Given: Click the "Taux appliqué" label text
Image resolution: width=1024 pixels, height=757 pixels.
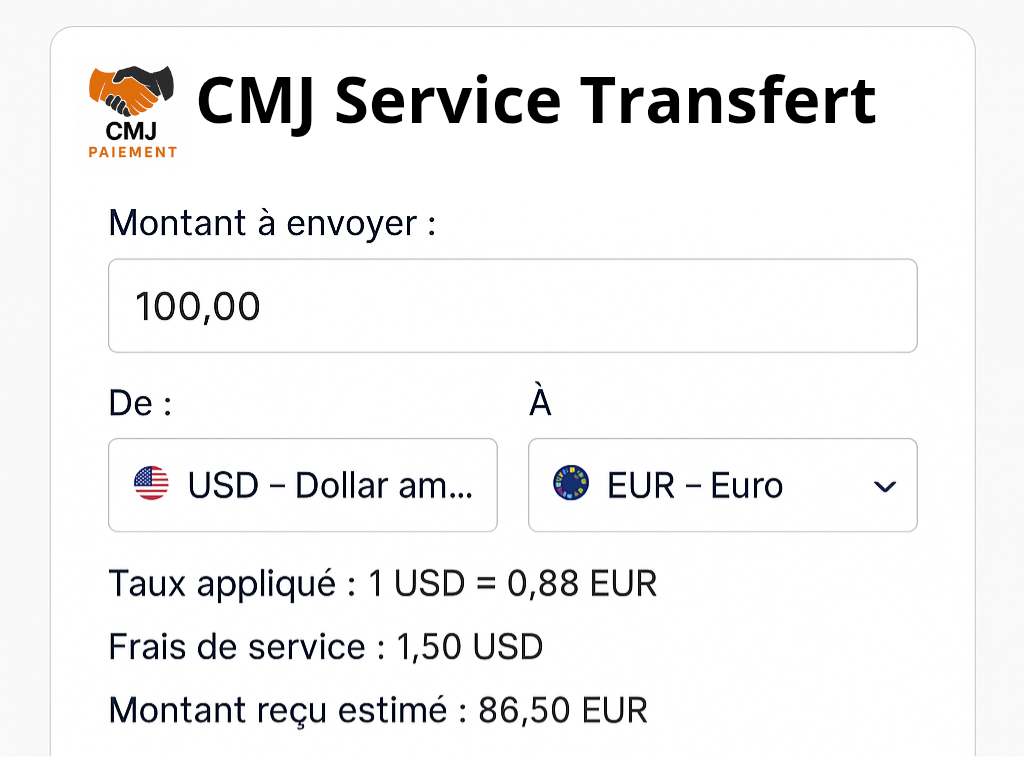Looking at the screenshot, I should coord(222,583).
